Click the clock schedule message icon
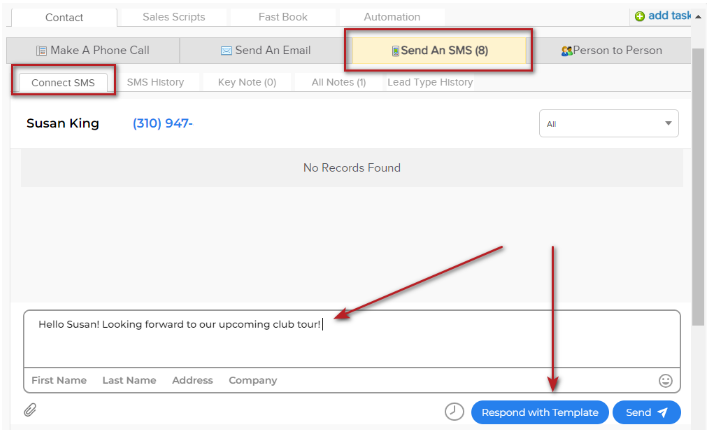The image size is (707, 430). click(455, 412)
